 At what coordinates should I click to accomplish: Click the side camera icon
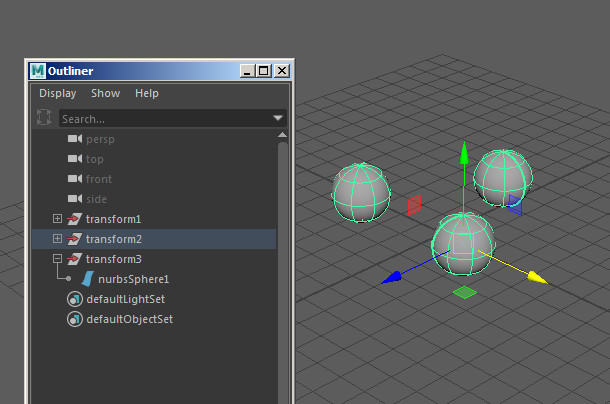(x=75, y=198)
